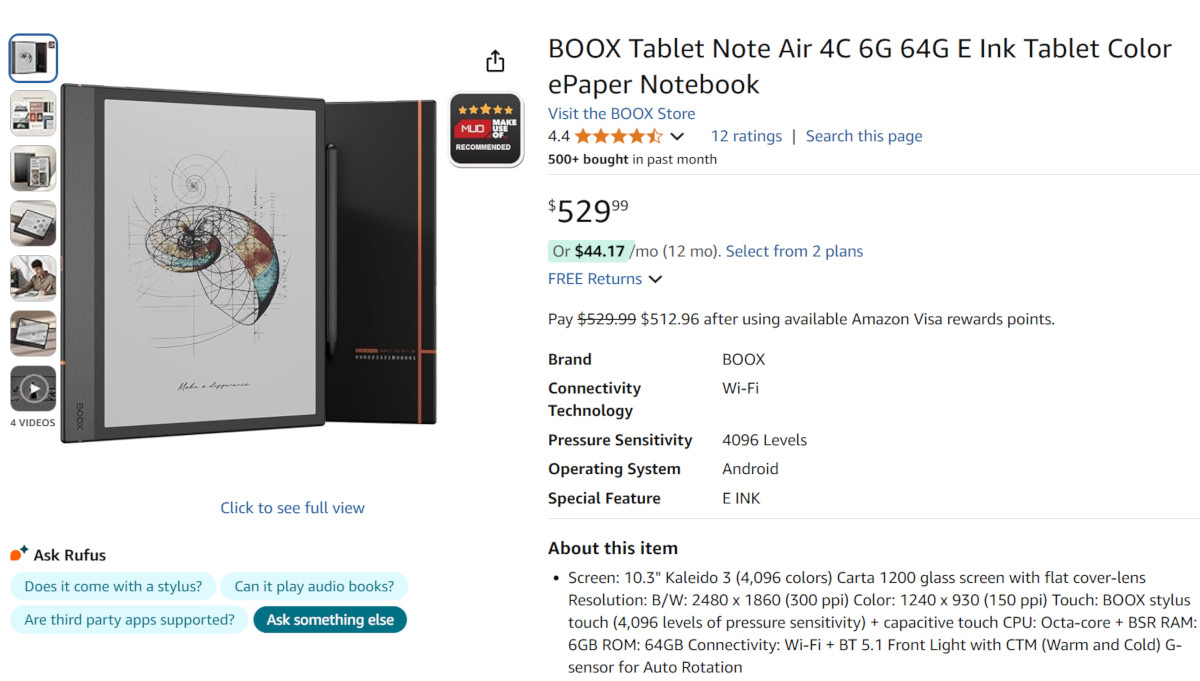
Task: Expand the FREE Returns dropdown
Action: (655, 279)
